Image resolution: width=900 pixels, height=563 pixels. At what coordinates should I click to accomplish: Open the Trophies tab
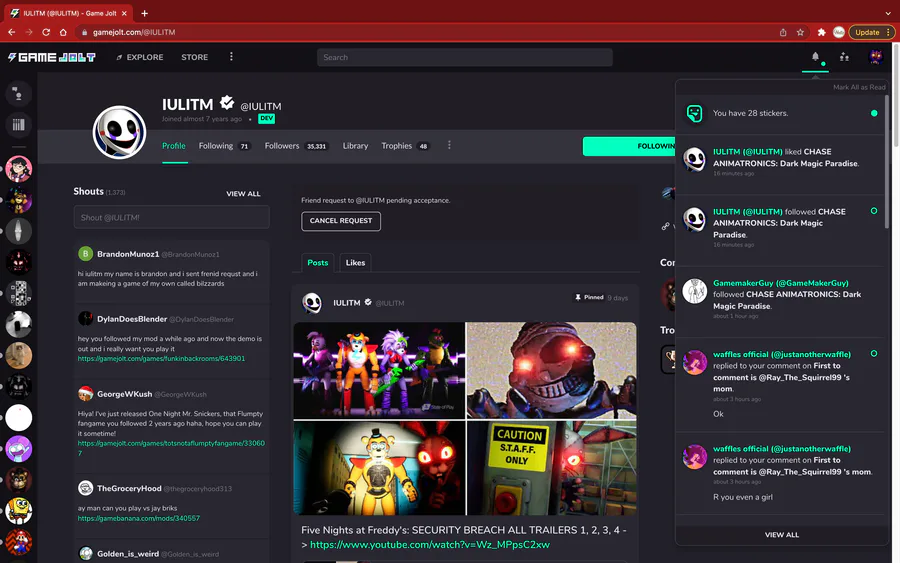[x=405, y=146]
